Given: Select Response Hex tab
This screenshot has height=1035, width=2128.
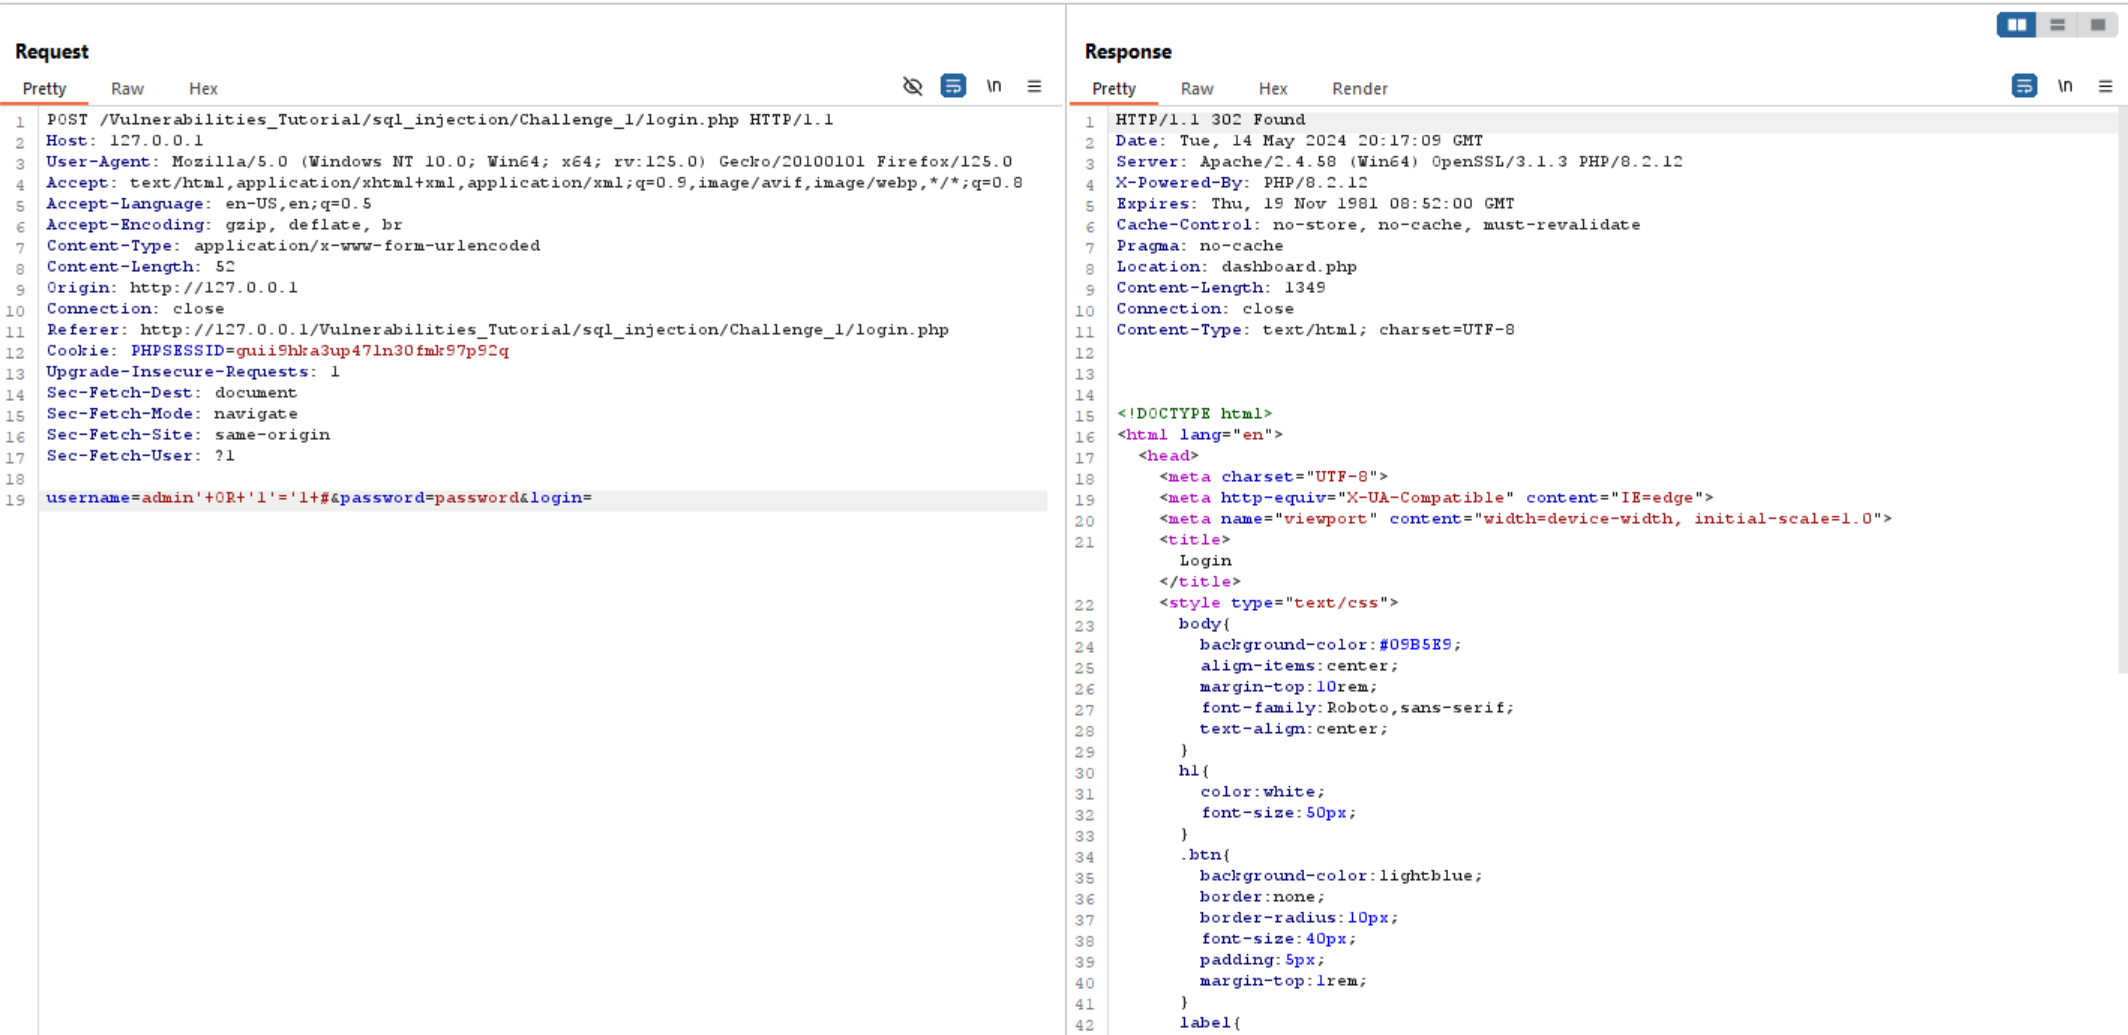Looking at the screenshot, I should 1272,89.
